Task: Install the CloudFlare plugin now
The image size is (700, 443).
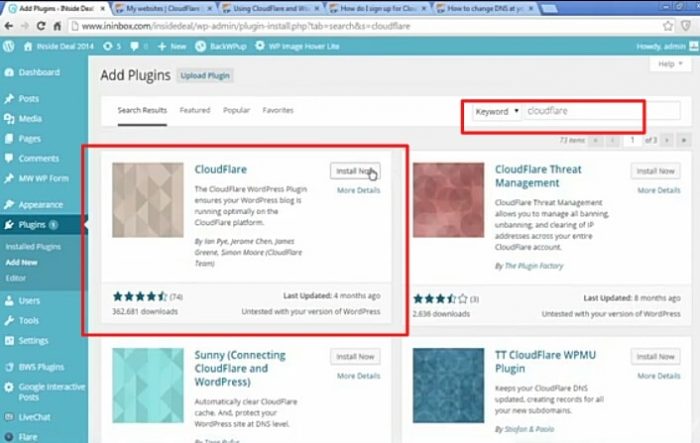Action: click(355, 171)
